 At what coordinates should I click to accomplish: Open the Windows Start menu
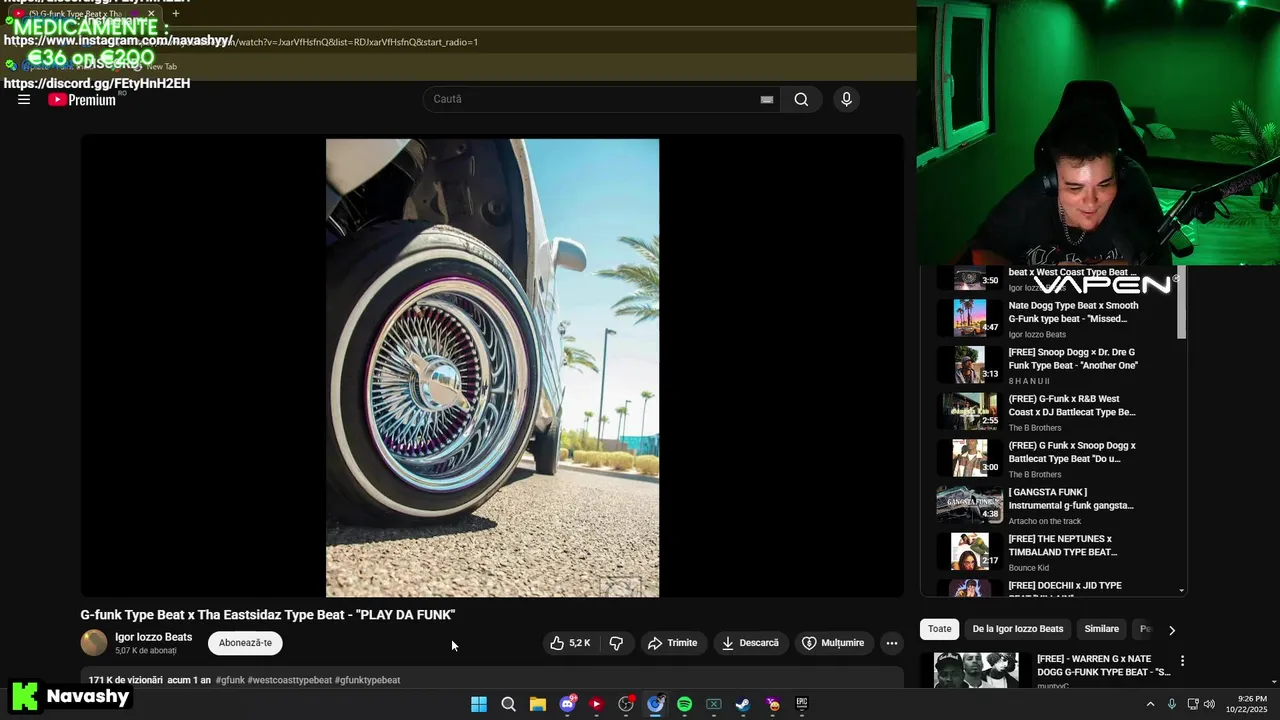pos(479,704)
